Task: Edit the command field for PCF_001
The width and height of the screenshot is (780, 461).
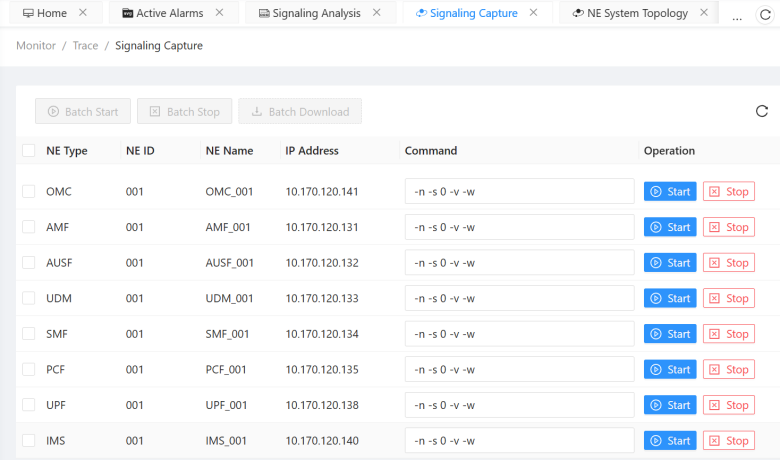Action: pyautogui.click(x=519, y=369)
